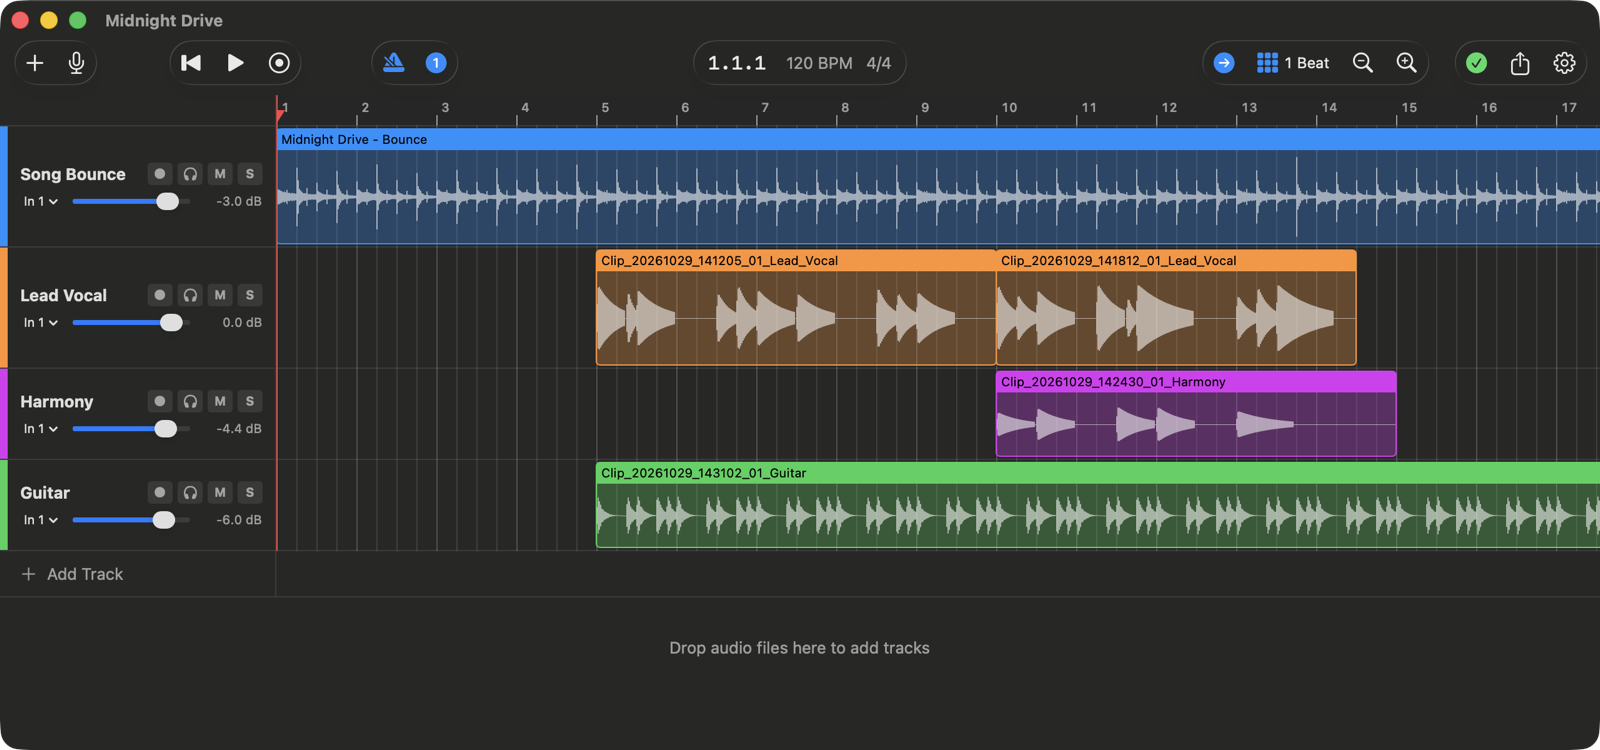
Task: Click the Add Track button
Action: coord(72,574)
